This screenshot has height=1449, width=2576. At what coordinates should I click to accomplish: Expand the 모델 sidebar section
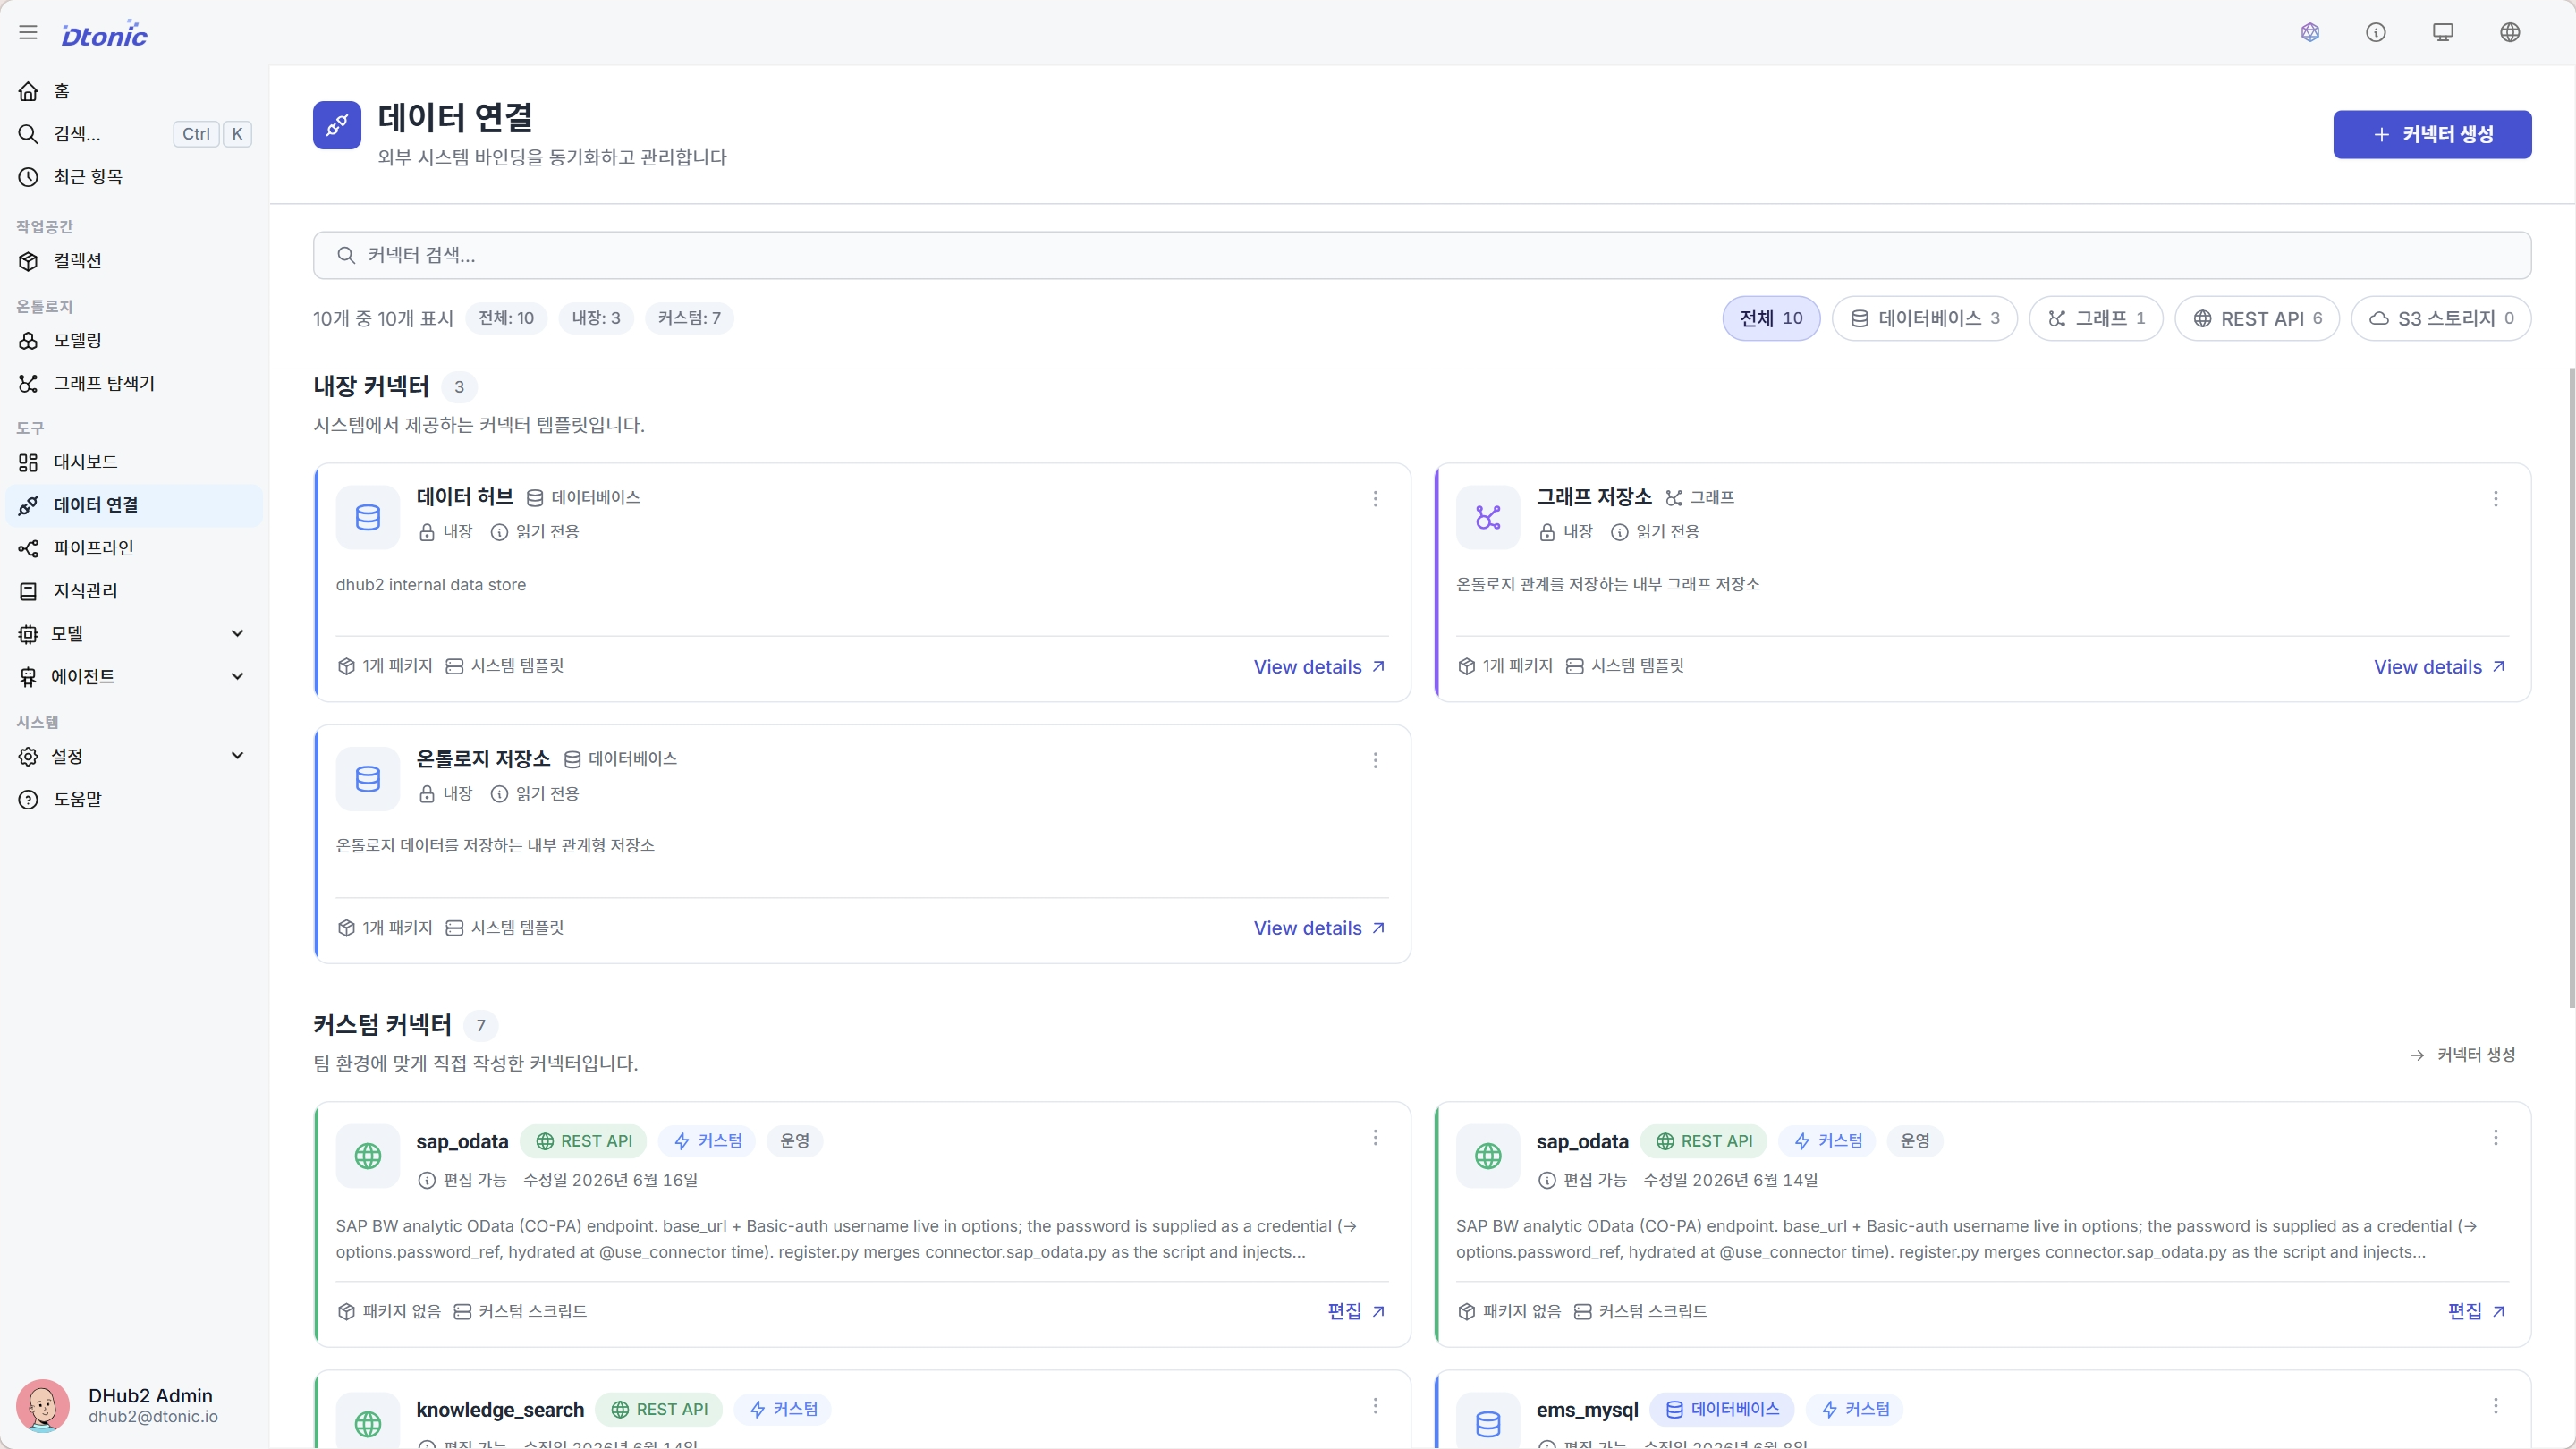click(x=134, y=634)
